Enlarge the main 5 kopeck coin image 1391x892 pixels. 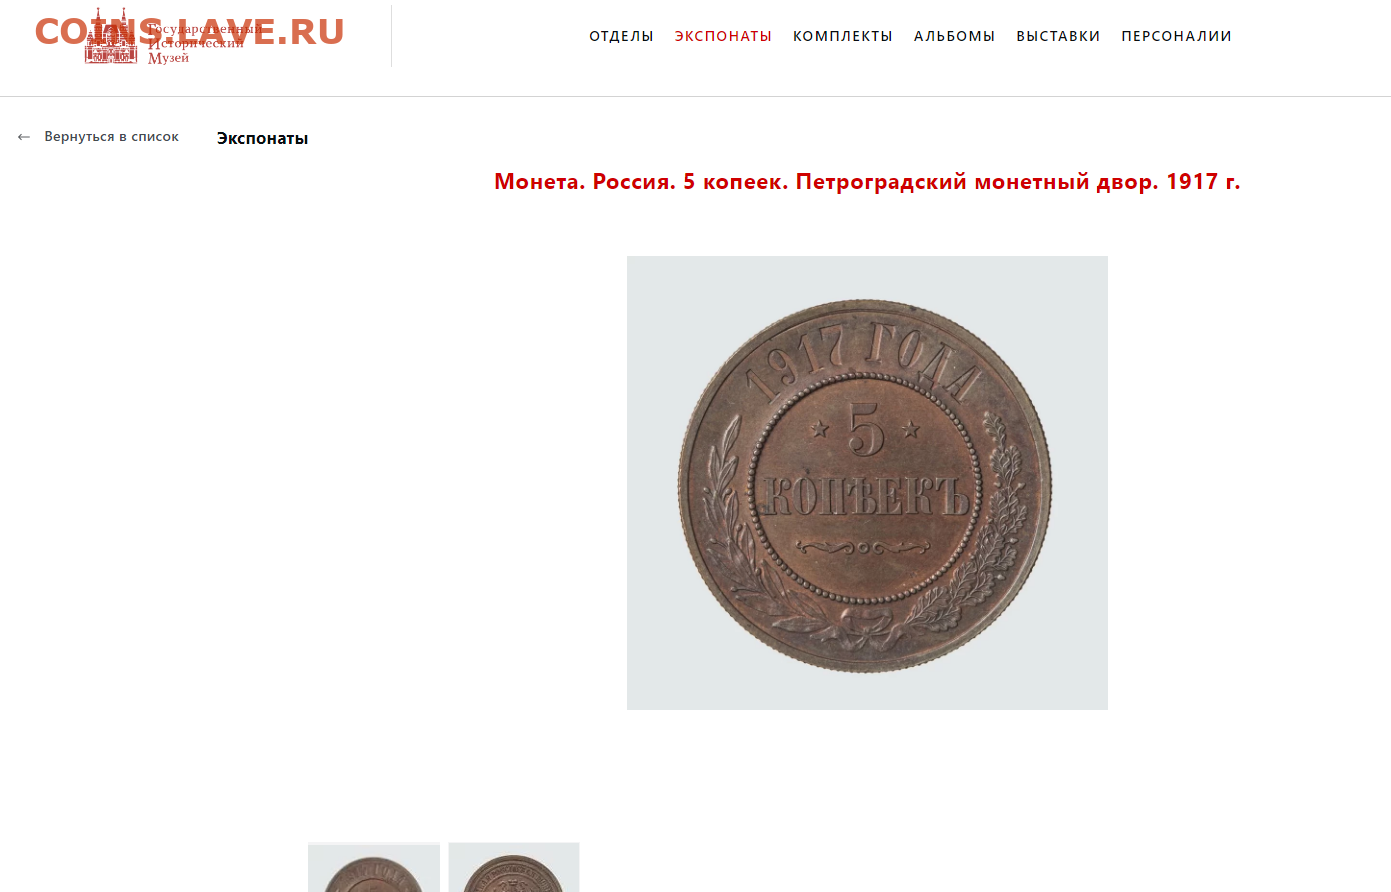tap(867, 483)
